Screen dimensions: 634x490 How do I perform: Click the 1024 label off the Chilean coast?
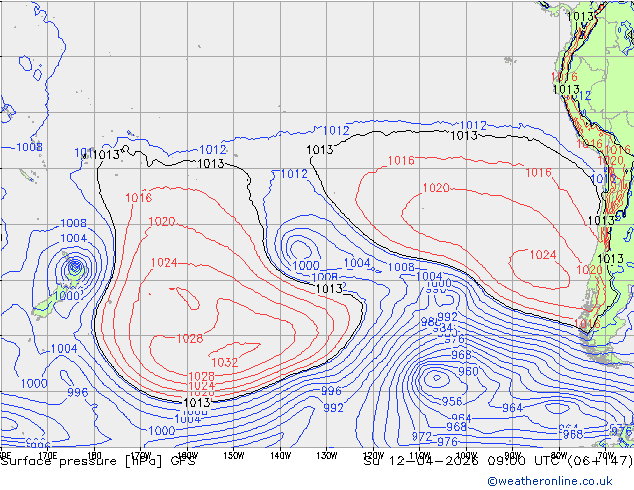click(x=543, y=255)
